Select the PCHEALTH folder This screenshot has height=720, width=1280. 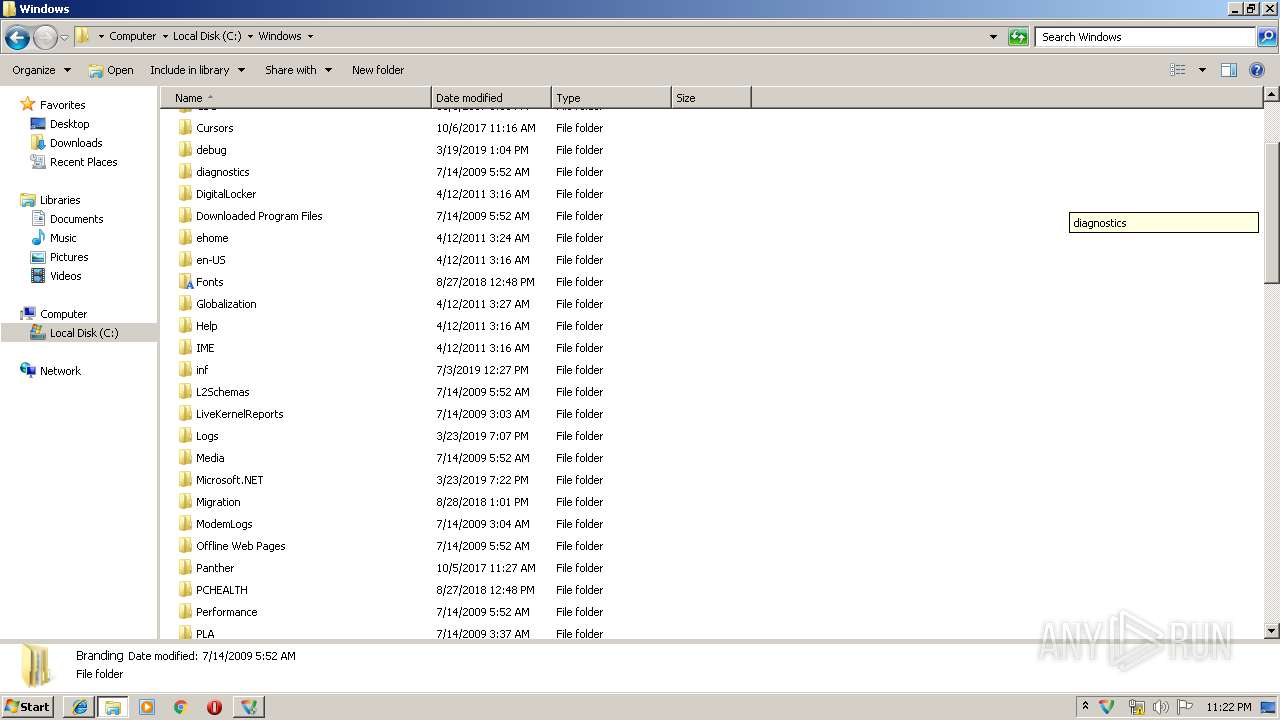pos(221,590)
